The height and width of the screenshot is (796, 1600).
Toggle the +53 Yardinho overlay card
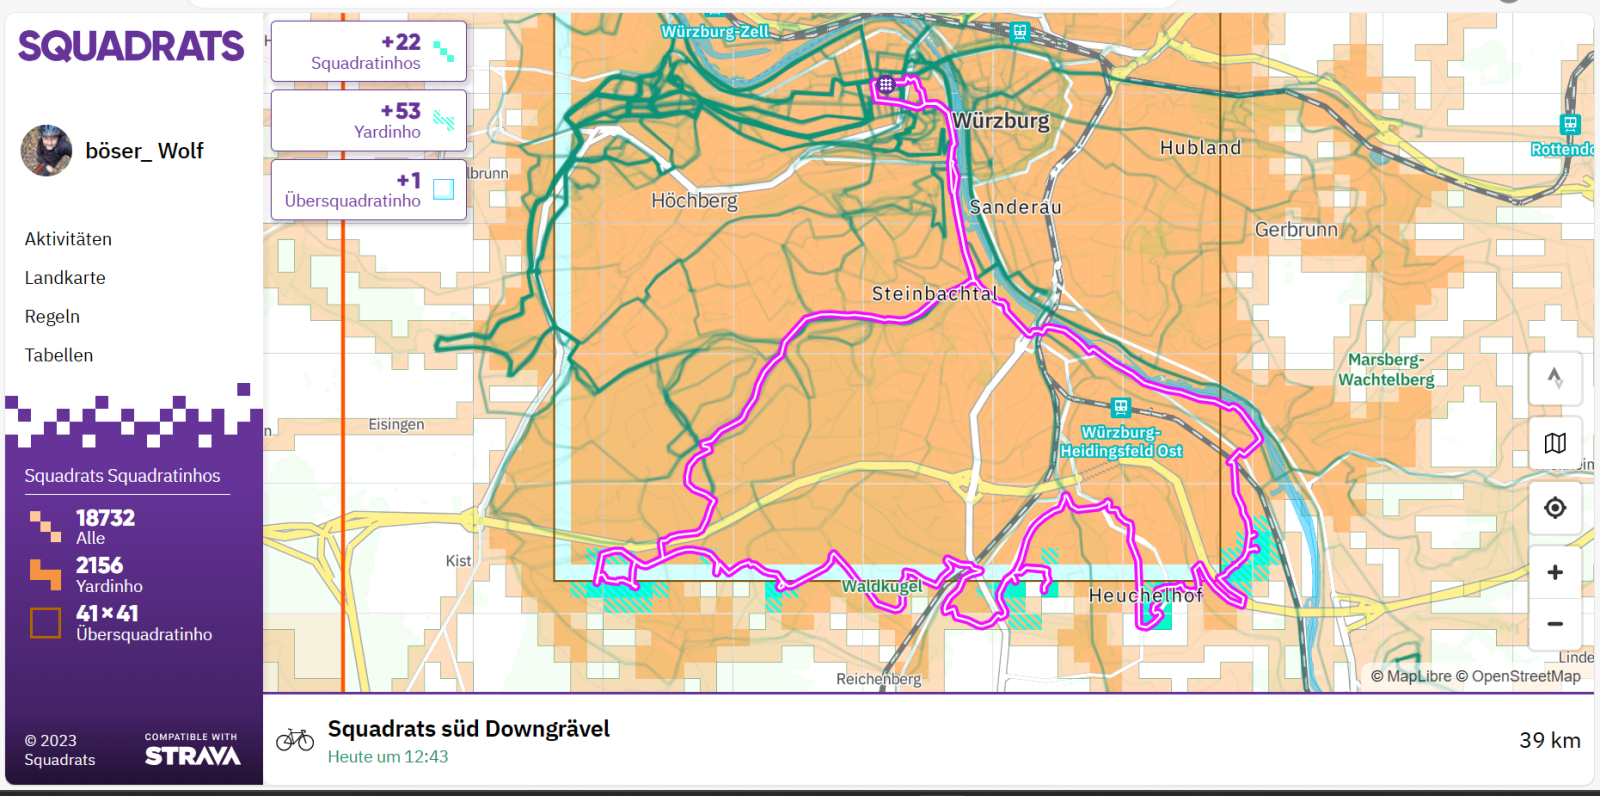coord(368,120)
